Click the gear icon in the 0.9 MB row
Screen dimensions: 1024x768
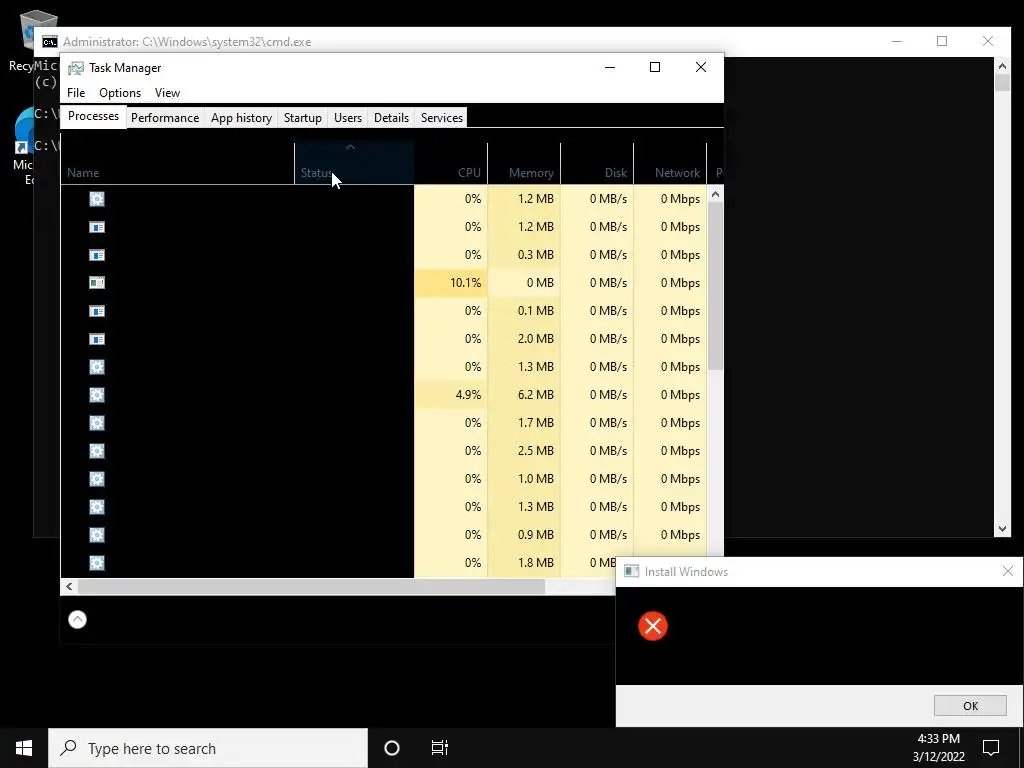97,535
